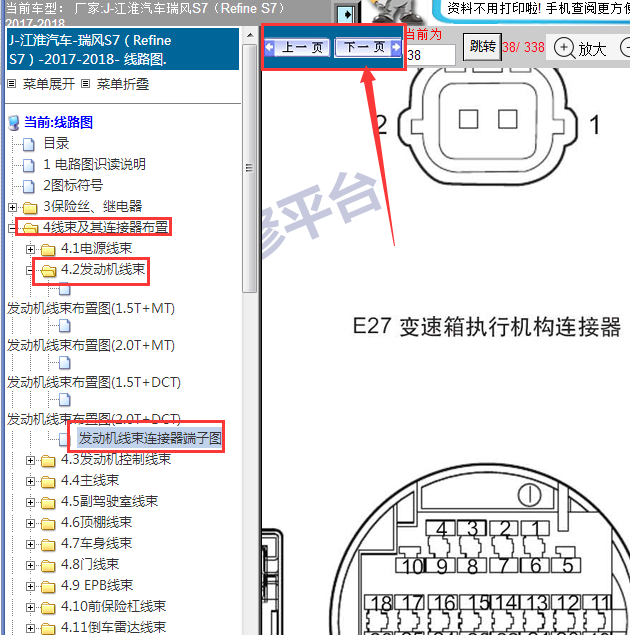Screen dimensions: 630x635
Task: Expand the 4.8门线束 node
Action: [30, 565]
